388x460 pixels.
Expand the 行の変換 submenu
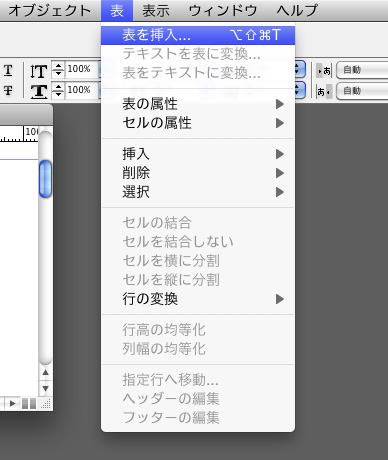198,299
